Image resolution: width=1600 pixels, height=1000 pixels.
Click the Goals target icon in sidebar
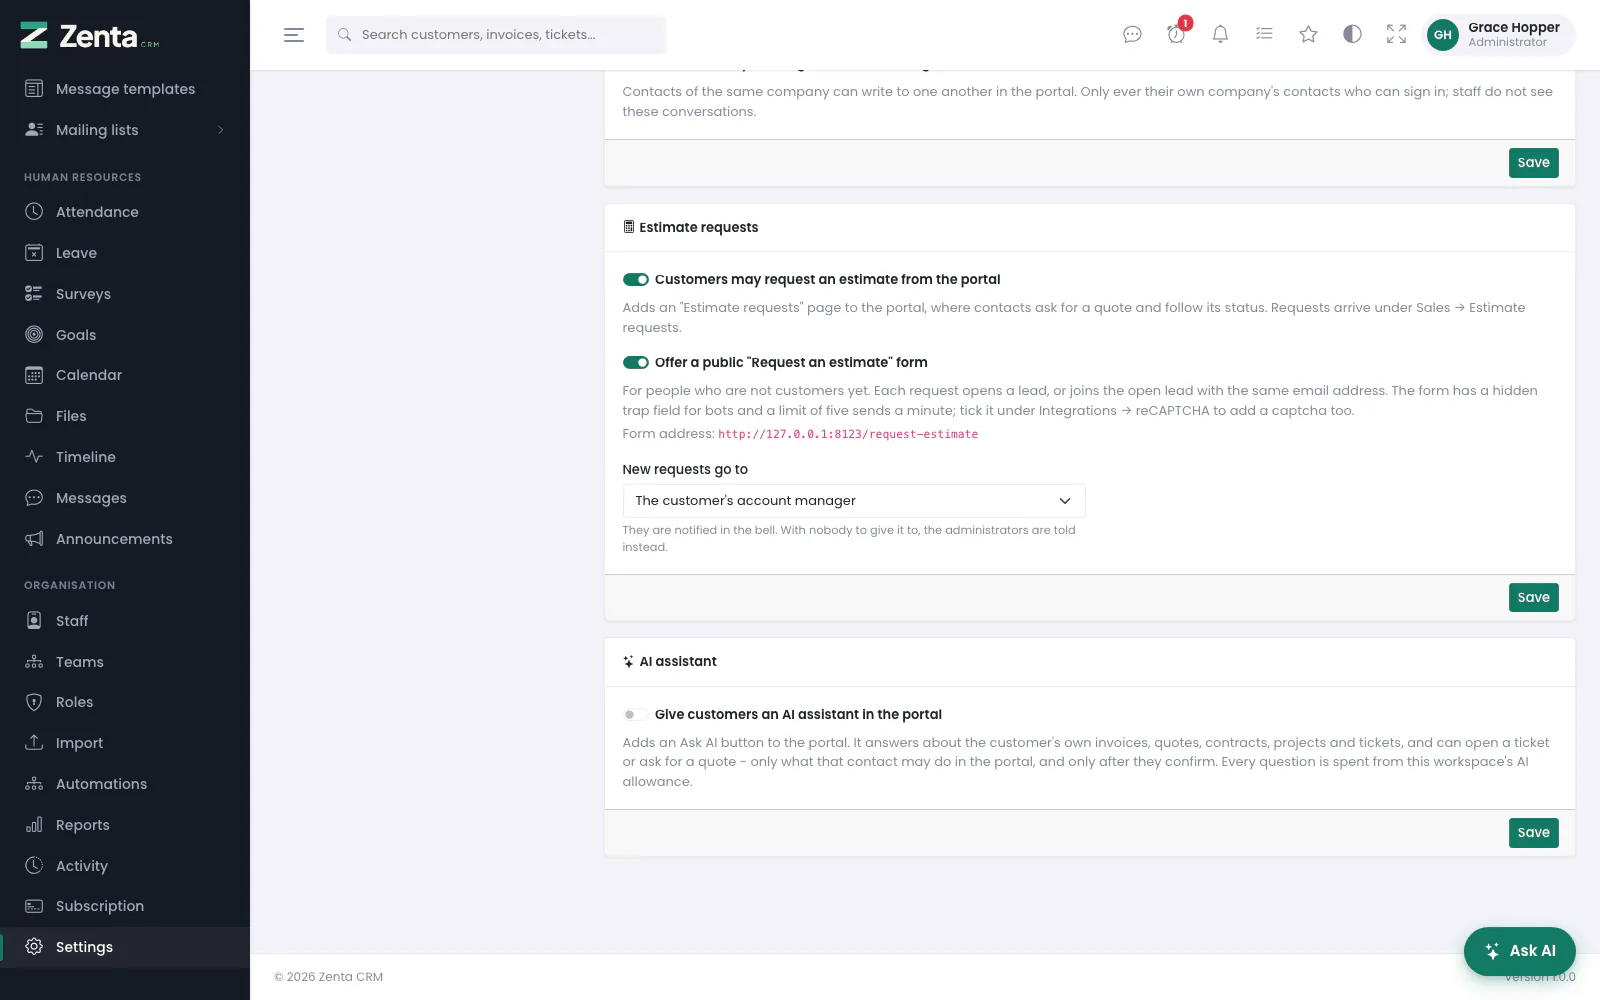click(34, 335)
